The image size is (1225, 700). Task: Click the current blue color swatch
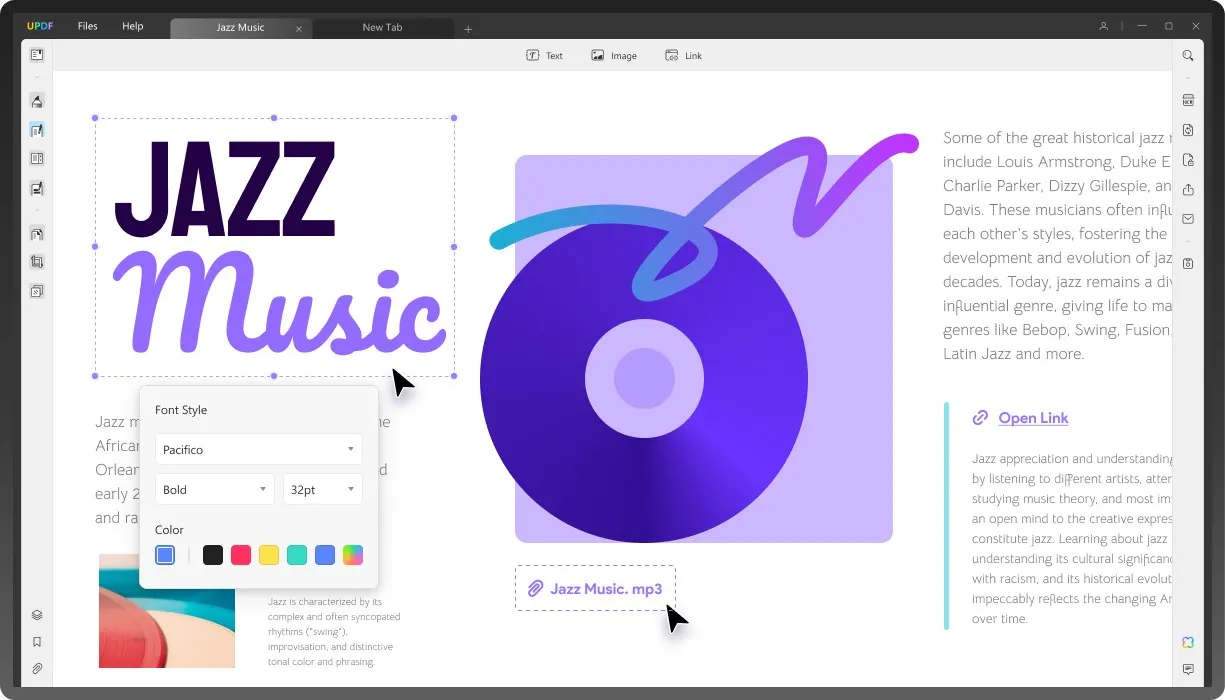(x=165, y=555)
